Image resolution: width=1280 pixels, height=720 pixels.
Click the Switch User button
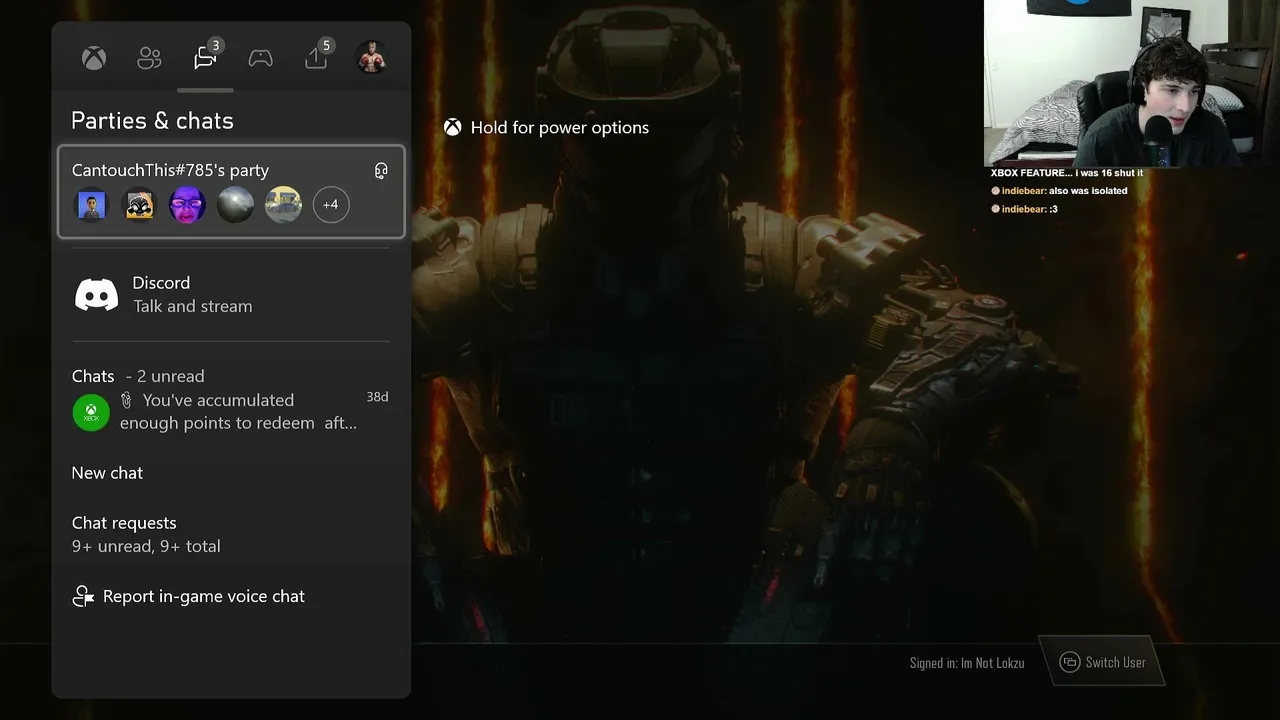1103,662
